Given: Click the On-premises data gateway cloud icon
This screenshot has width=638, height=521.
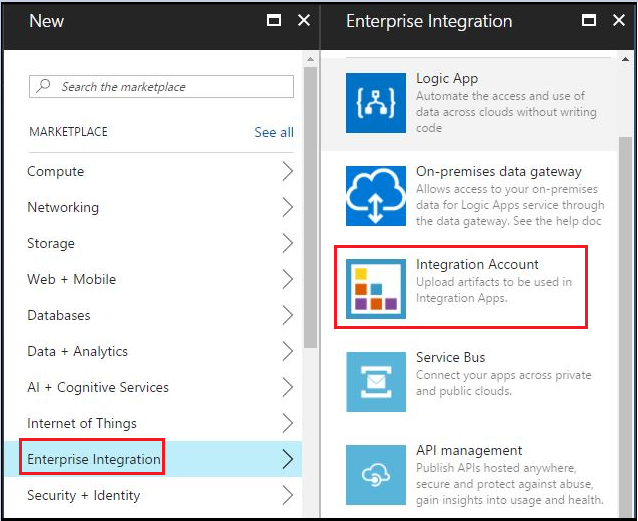Looking at the screenshot, I should (x=376, y=196).
